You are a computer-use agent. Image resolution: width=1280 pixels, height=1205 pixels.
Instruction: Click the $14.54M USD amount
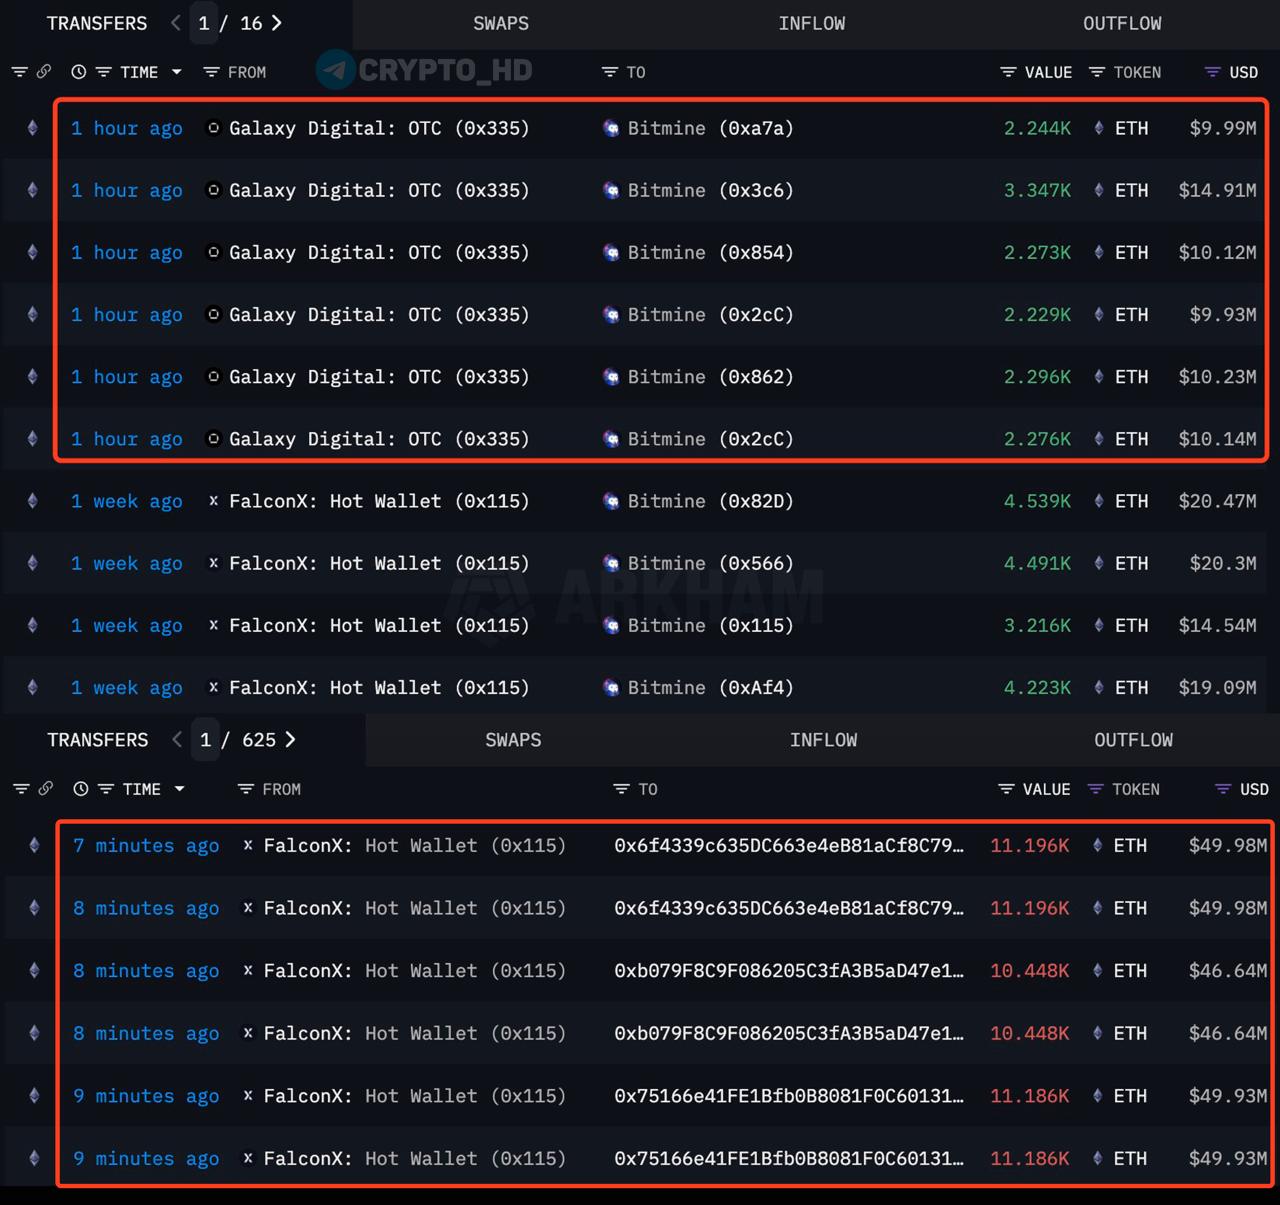pos(1217,625)
